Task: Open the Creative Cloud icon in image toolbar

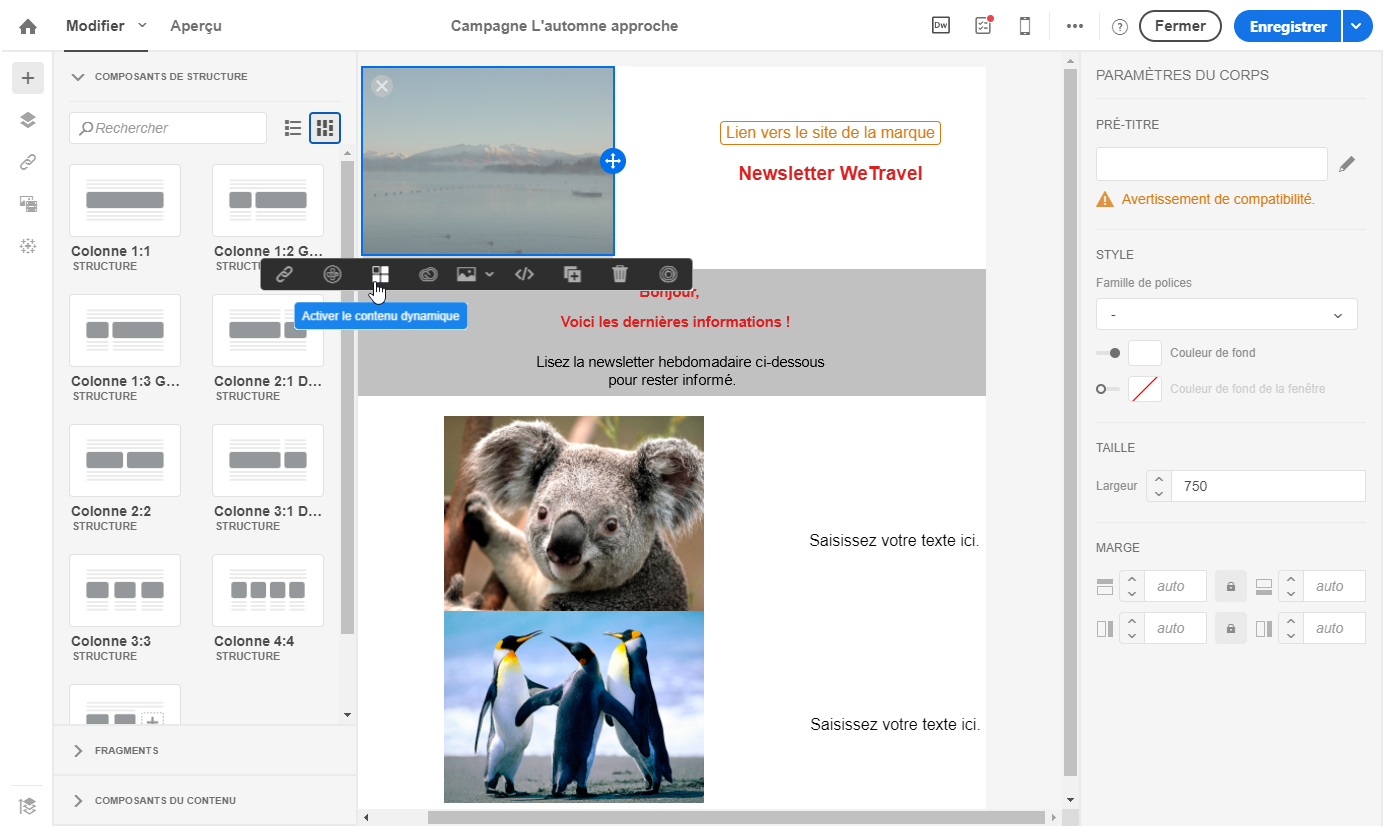Action: (428, 274)
